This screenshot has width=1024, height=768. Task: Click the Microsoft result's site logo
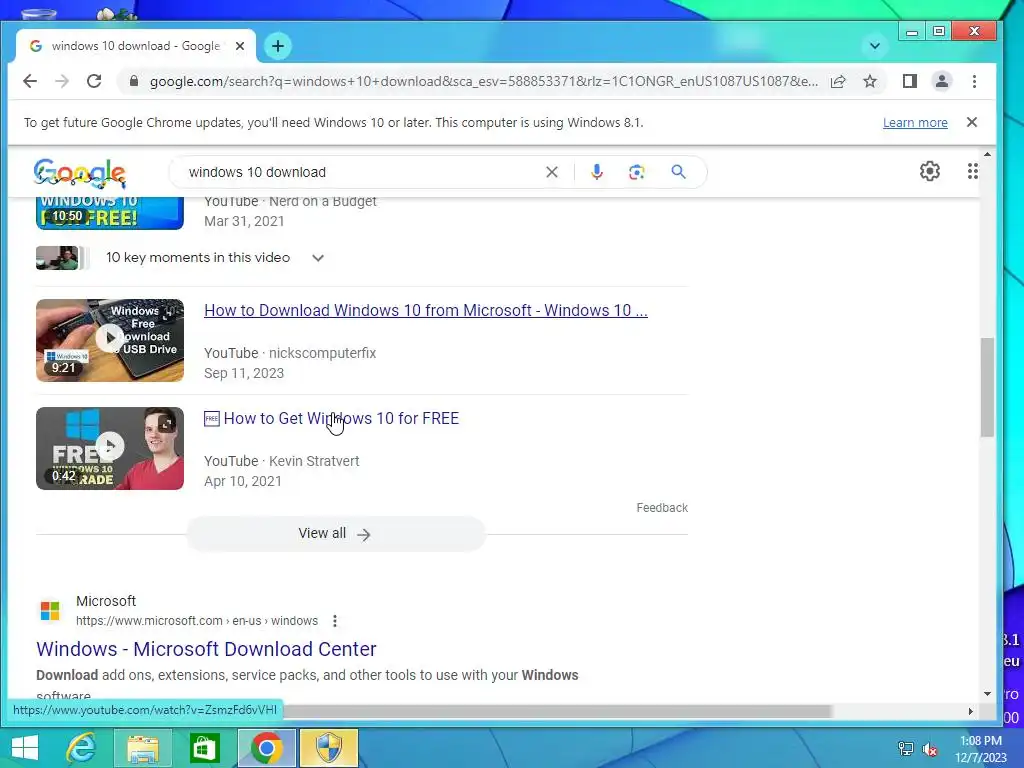(50, 611)
